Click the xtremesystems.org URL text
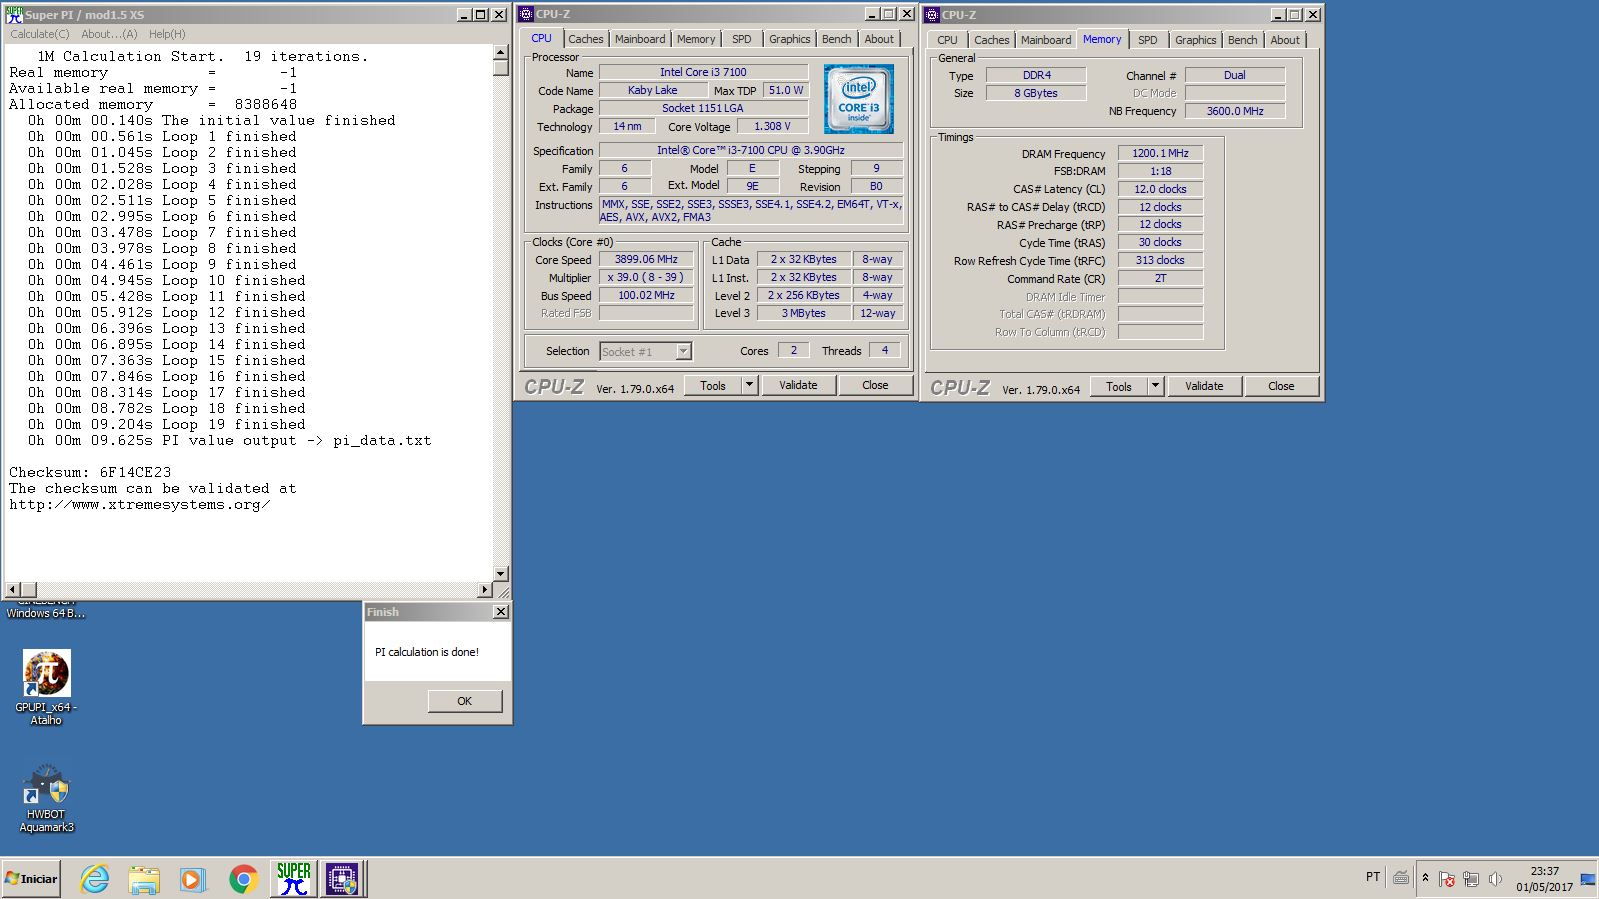The width and height of the screenshot is (1599, 899). [x=140, y=504]
